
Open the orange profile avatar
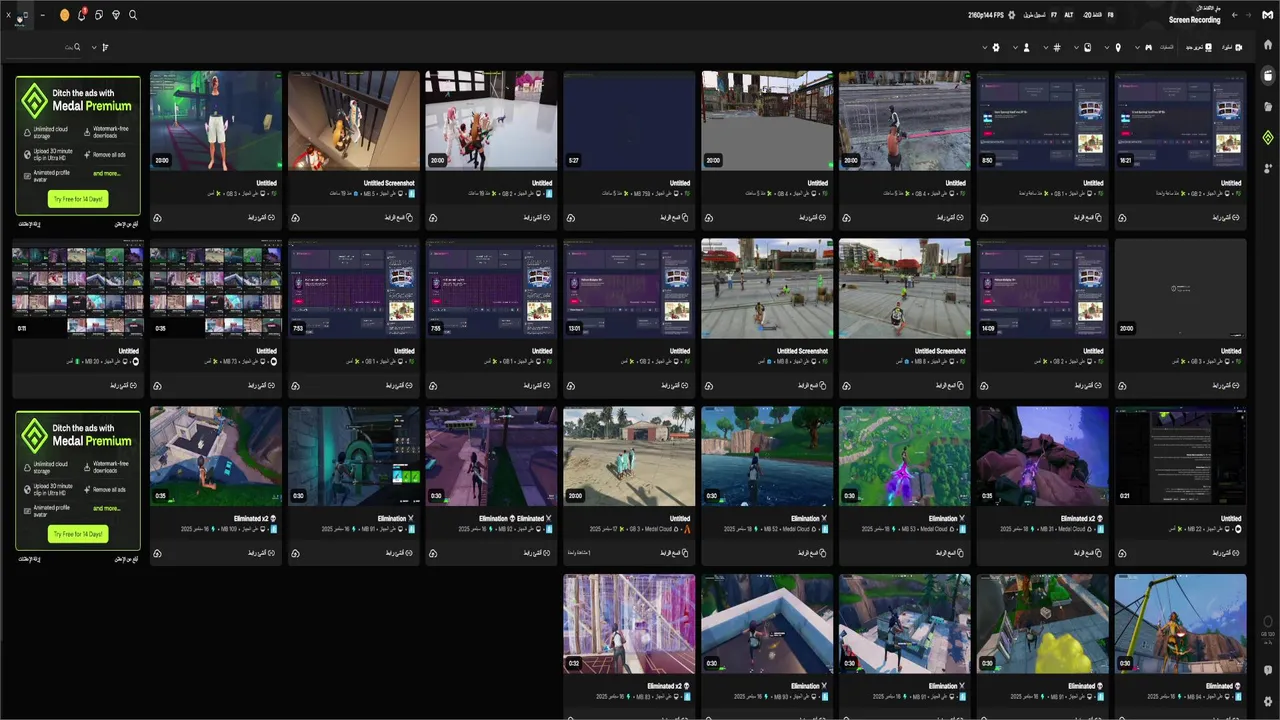point(65,15)
